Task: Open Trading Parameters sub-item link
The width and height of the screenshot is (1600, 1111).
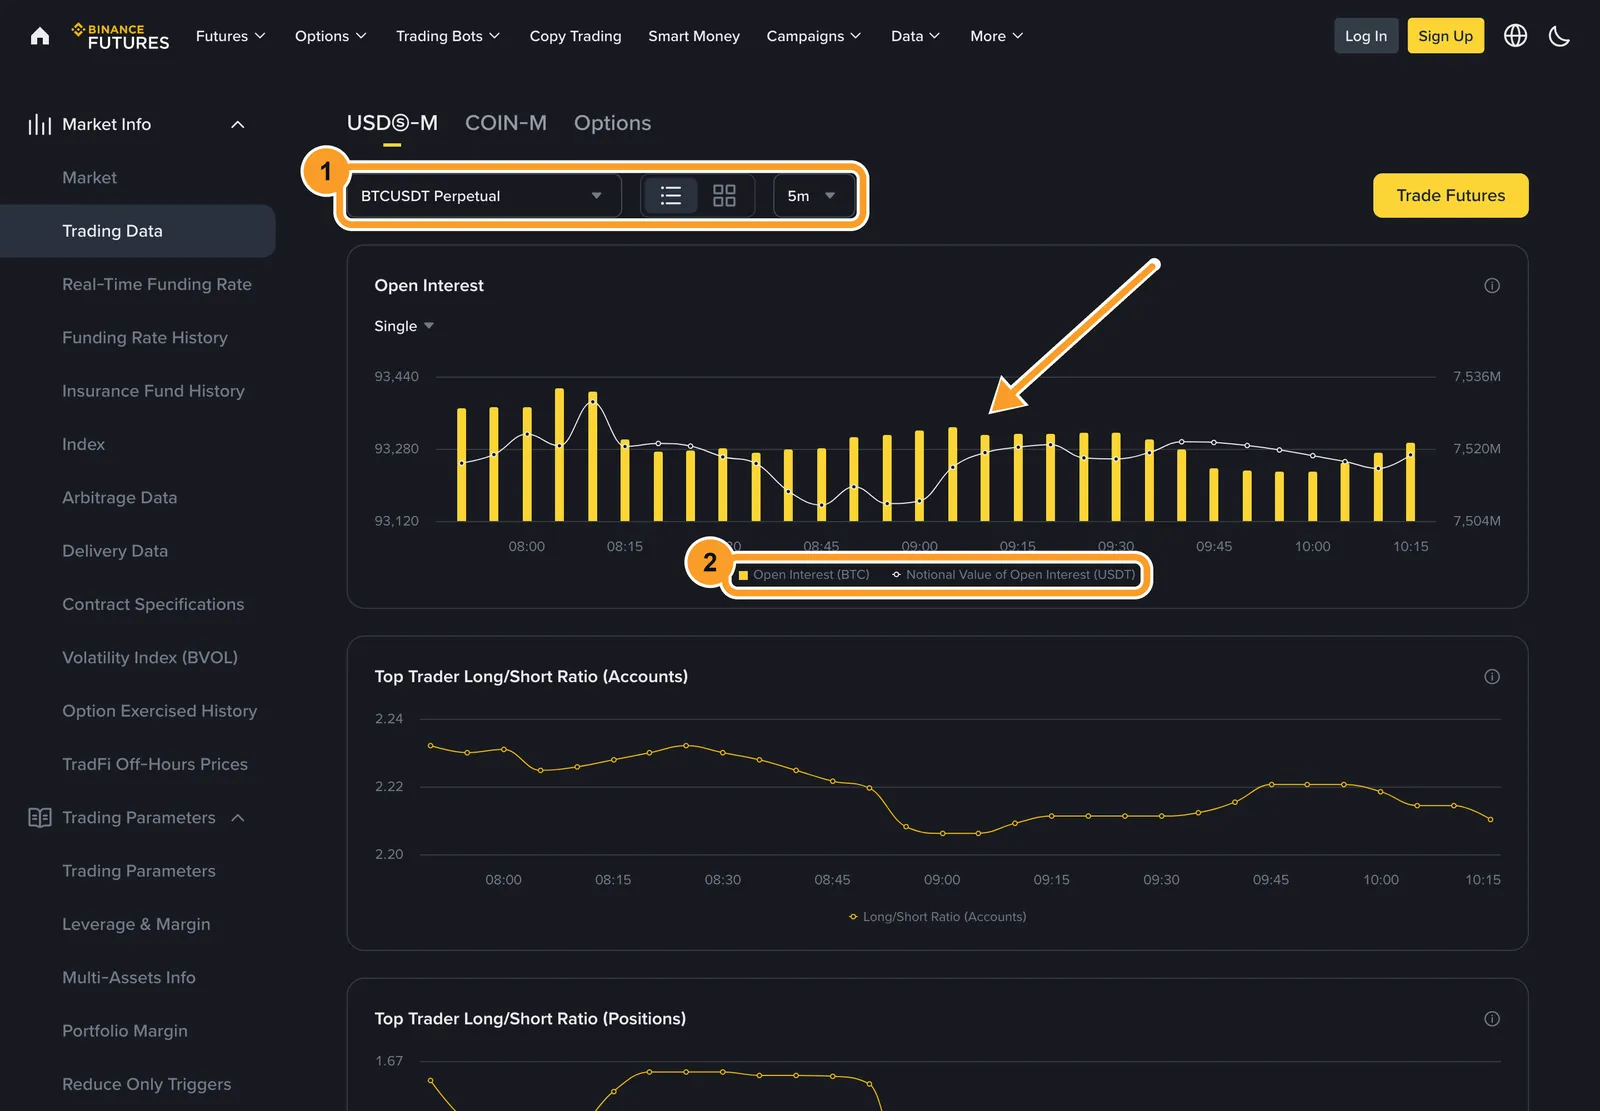Action: tap(139, 871)
